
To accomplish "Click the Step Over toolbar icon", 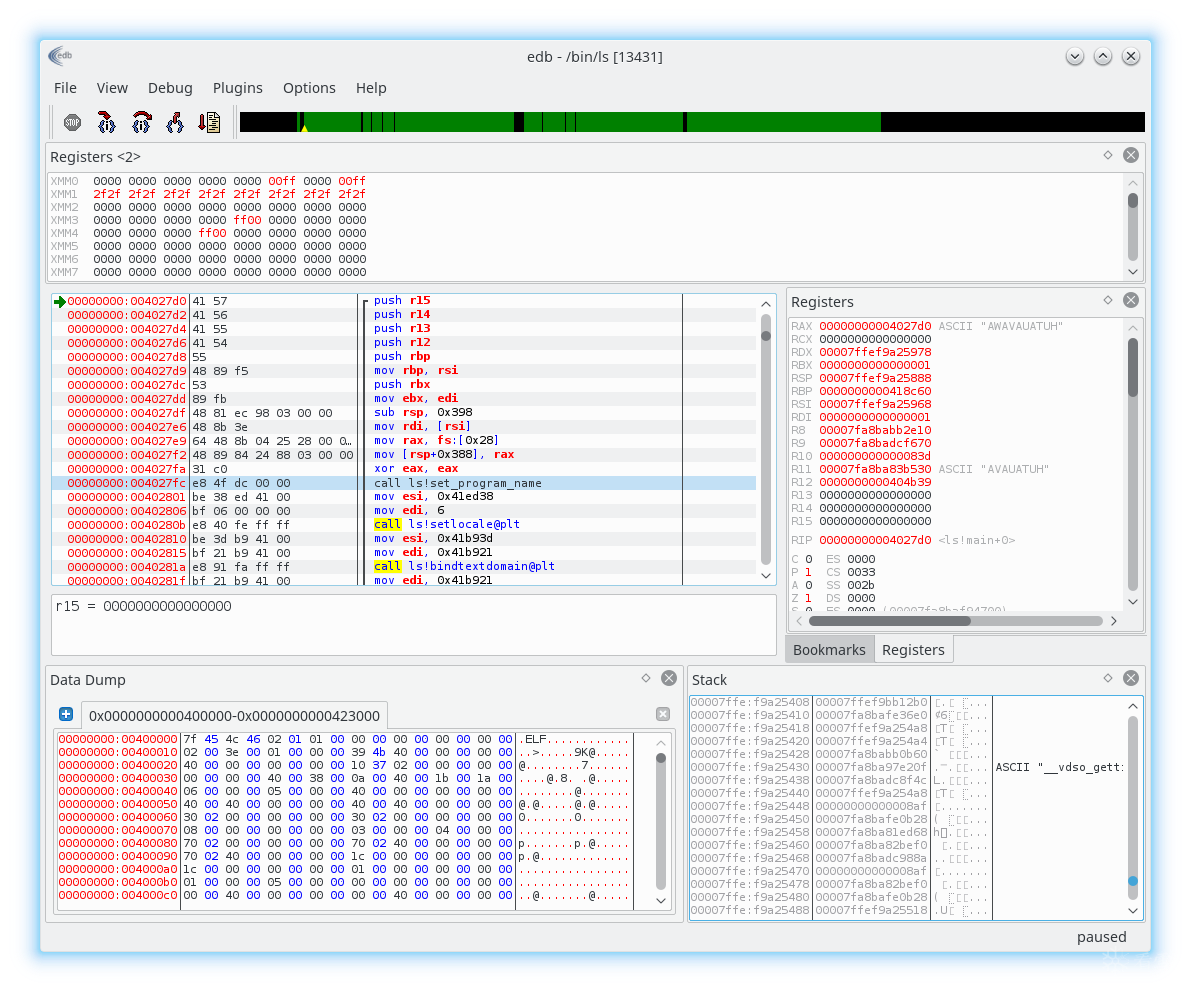I will (141, 122).
